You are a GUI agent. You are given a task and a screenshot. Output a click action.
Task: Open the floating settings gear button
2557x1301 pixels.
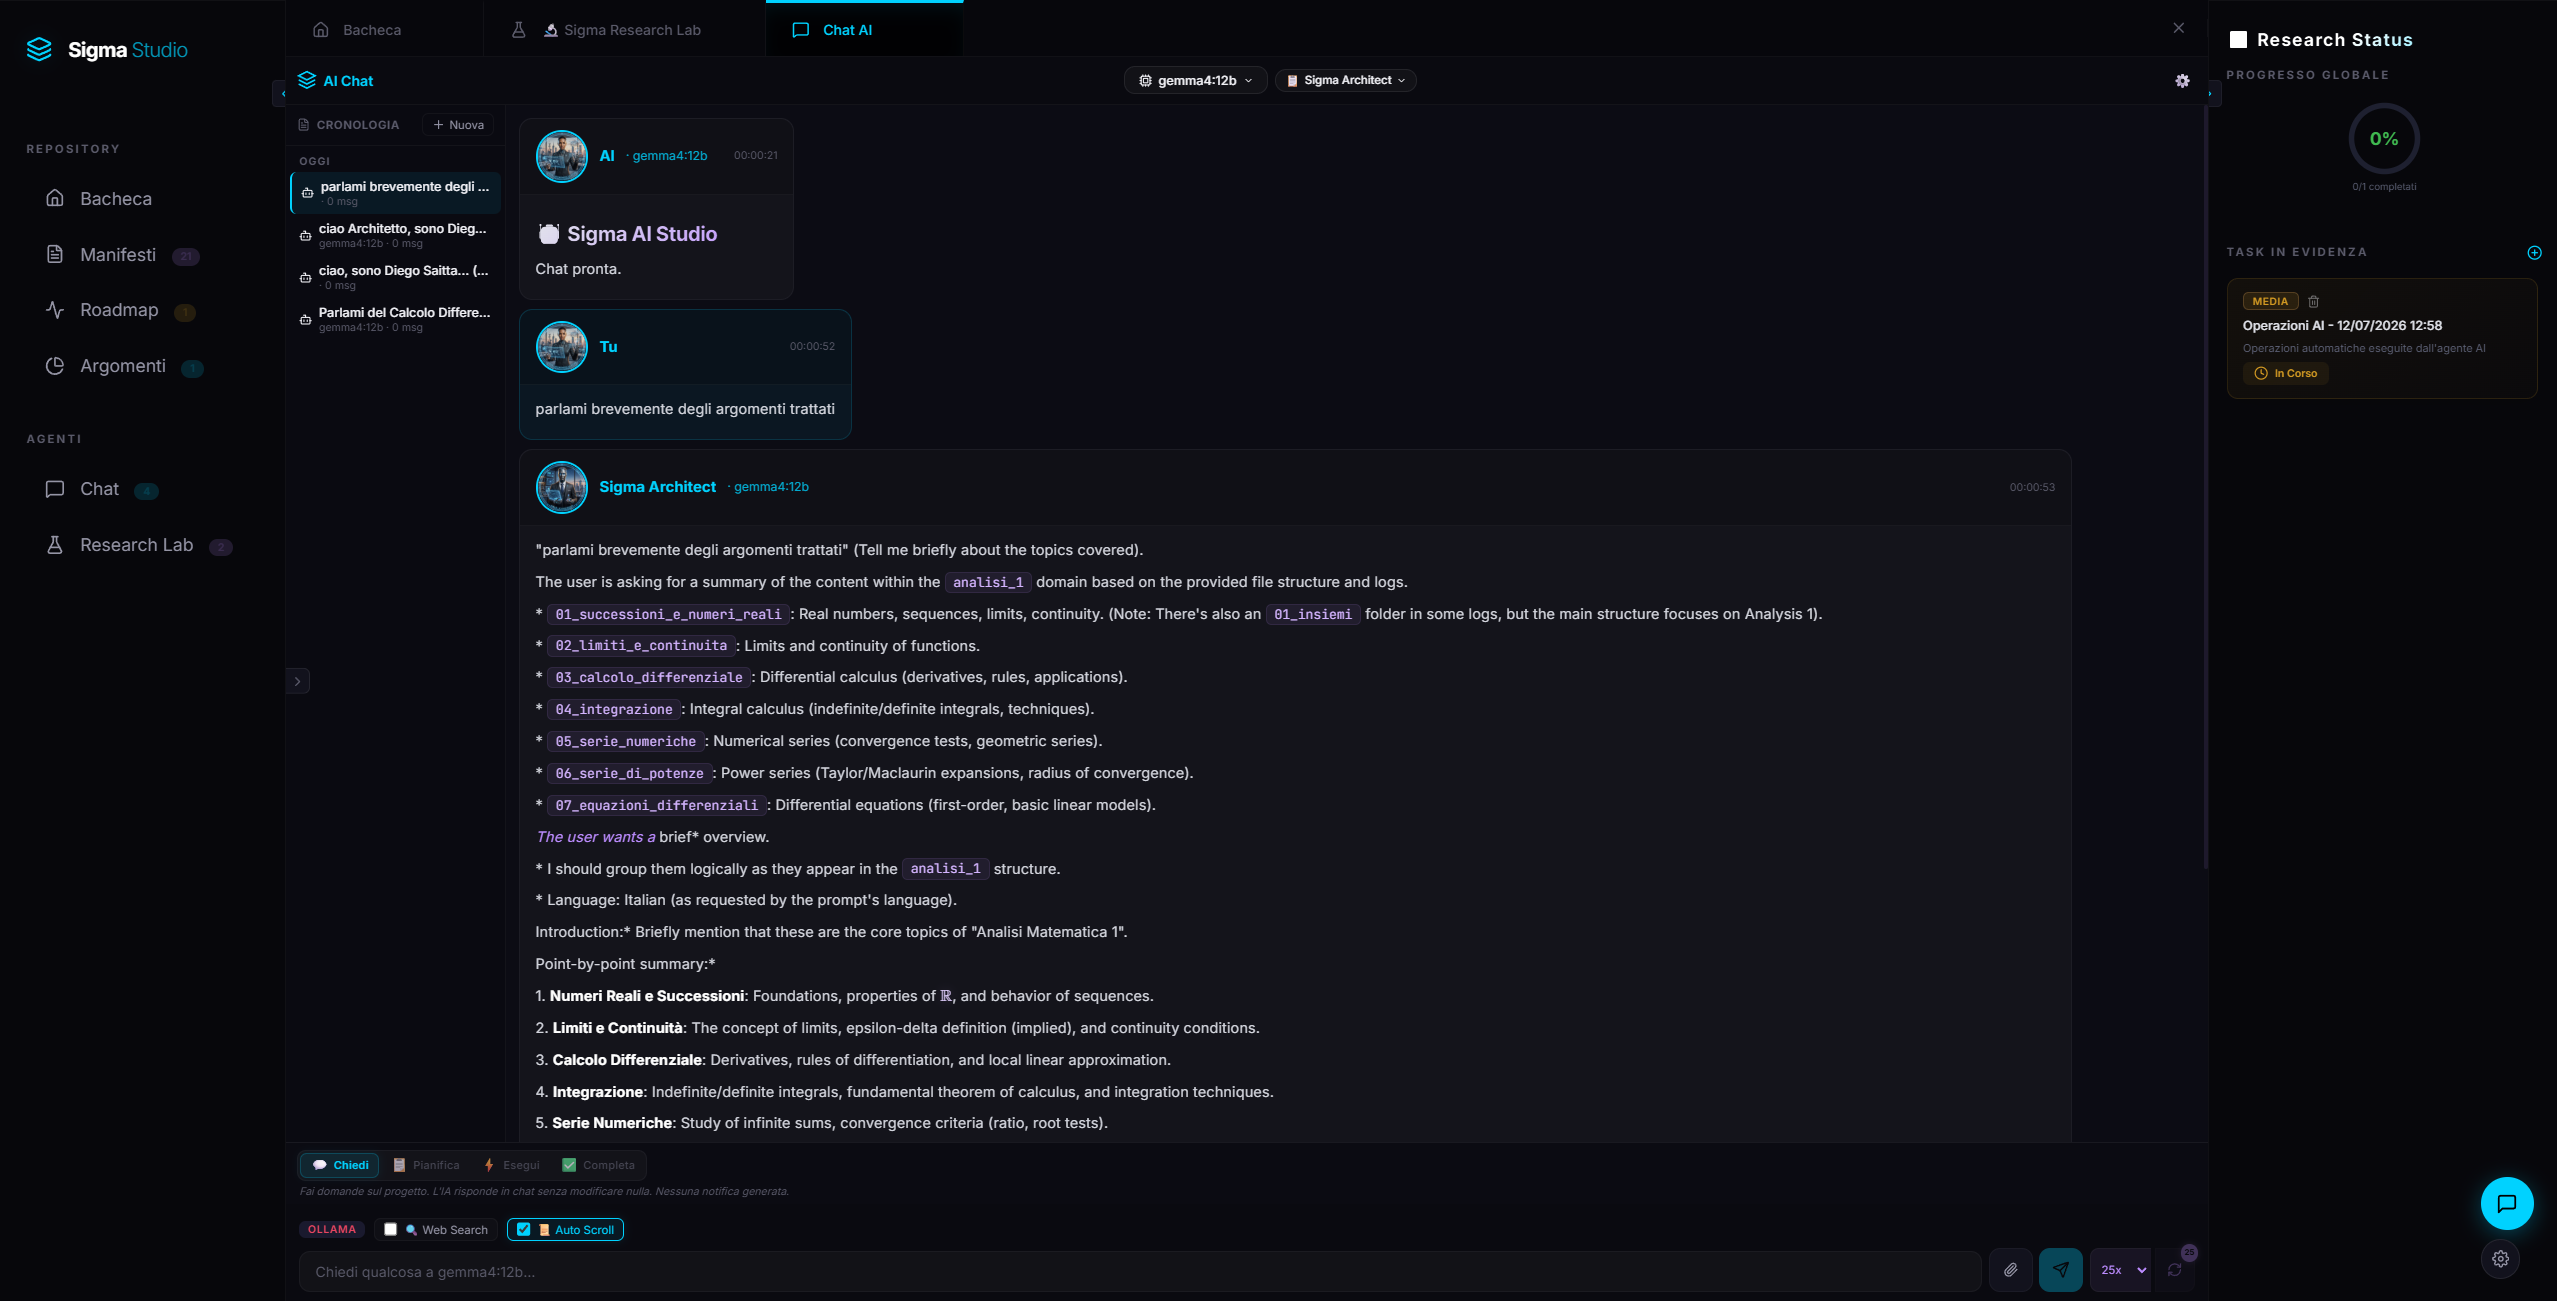[x=2500, y=1259]
